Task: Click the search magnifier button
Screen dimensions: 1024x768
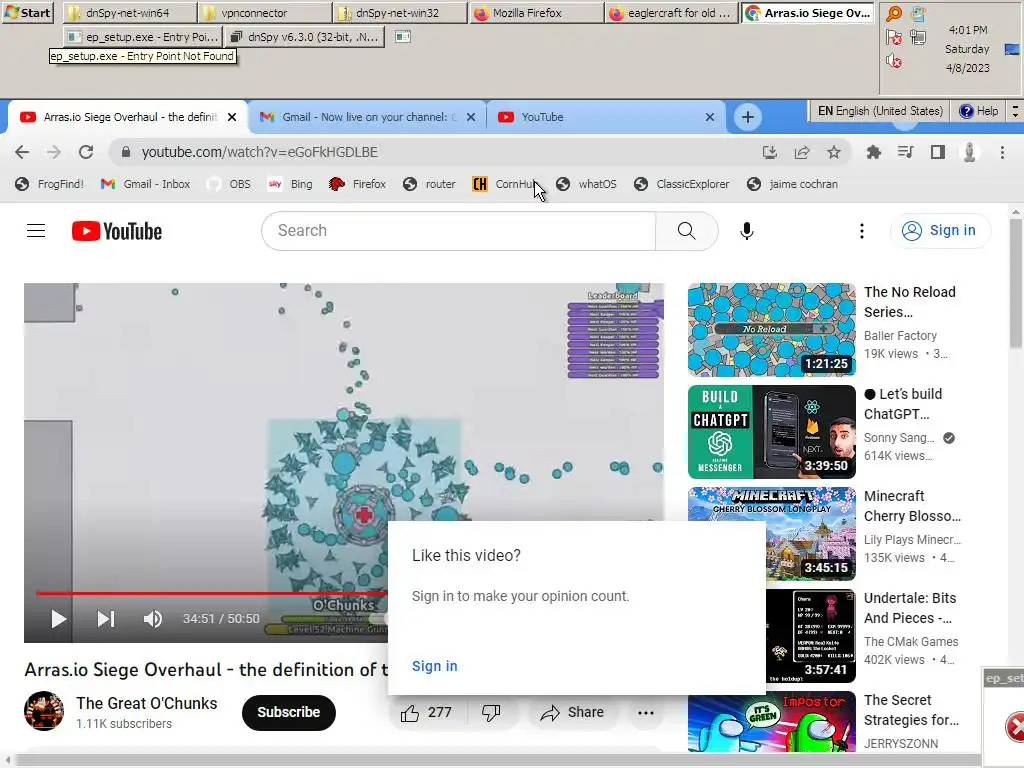Action: click(x=686, y=231)
